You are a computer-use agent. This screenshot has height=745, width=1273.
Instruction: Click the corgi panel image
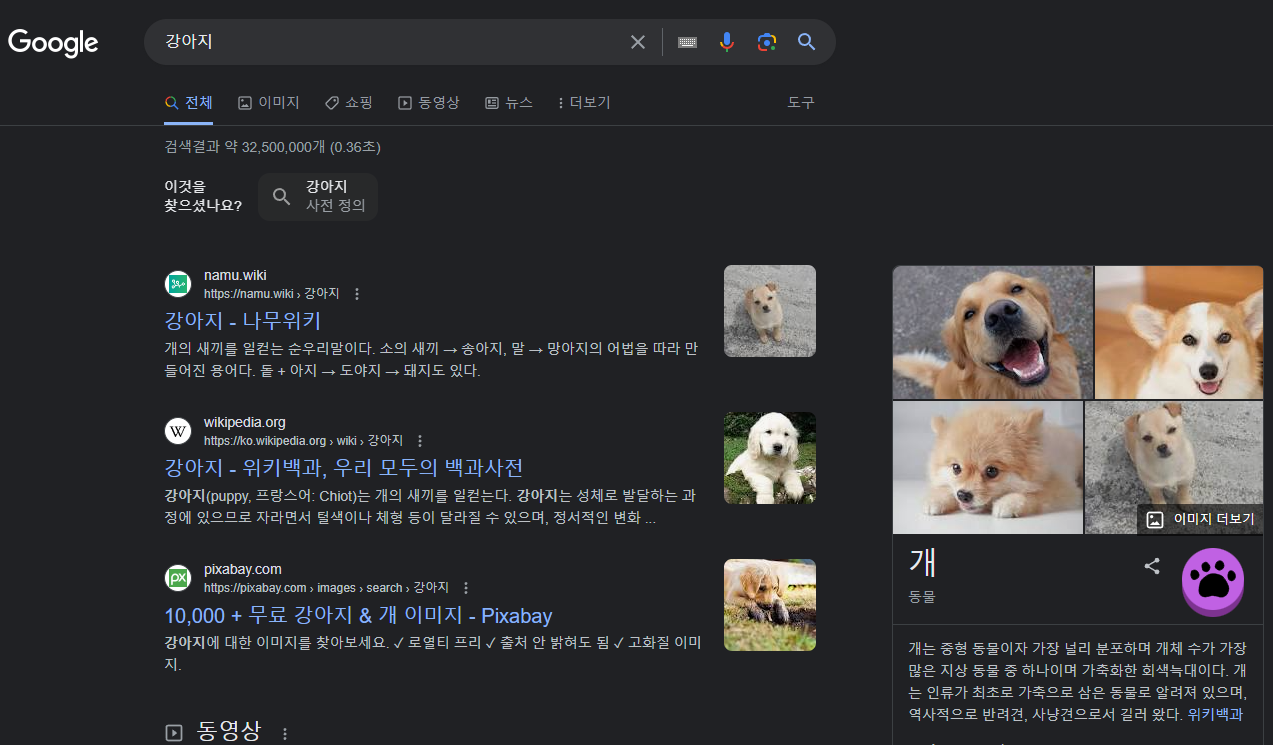[x=1179, y=332]
